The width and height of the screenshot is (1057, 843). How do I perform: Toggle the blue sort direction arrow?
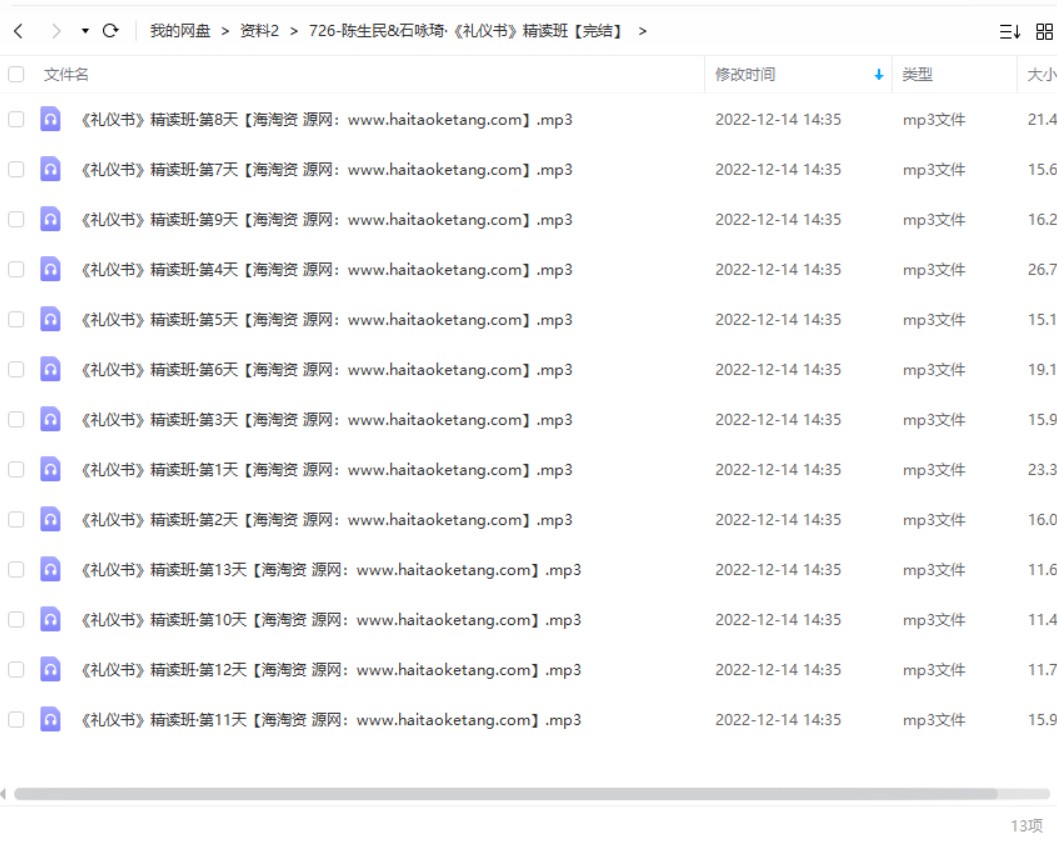tap(878, 74)
